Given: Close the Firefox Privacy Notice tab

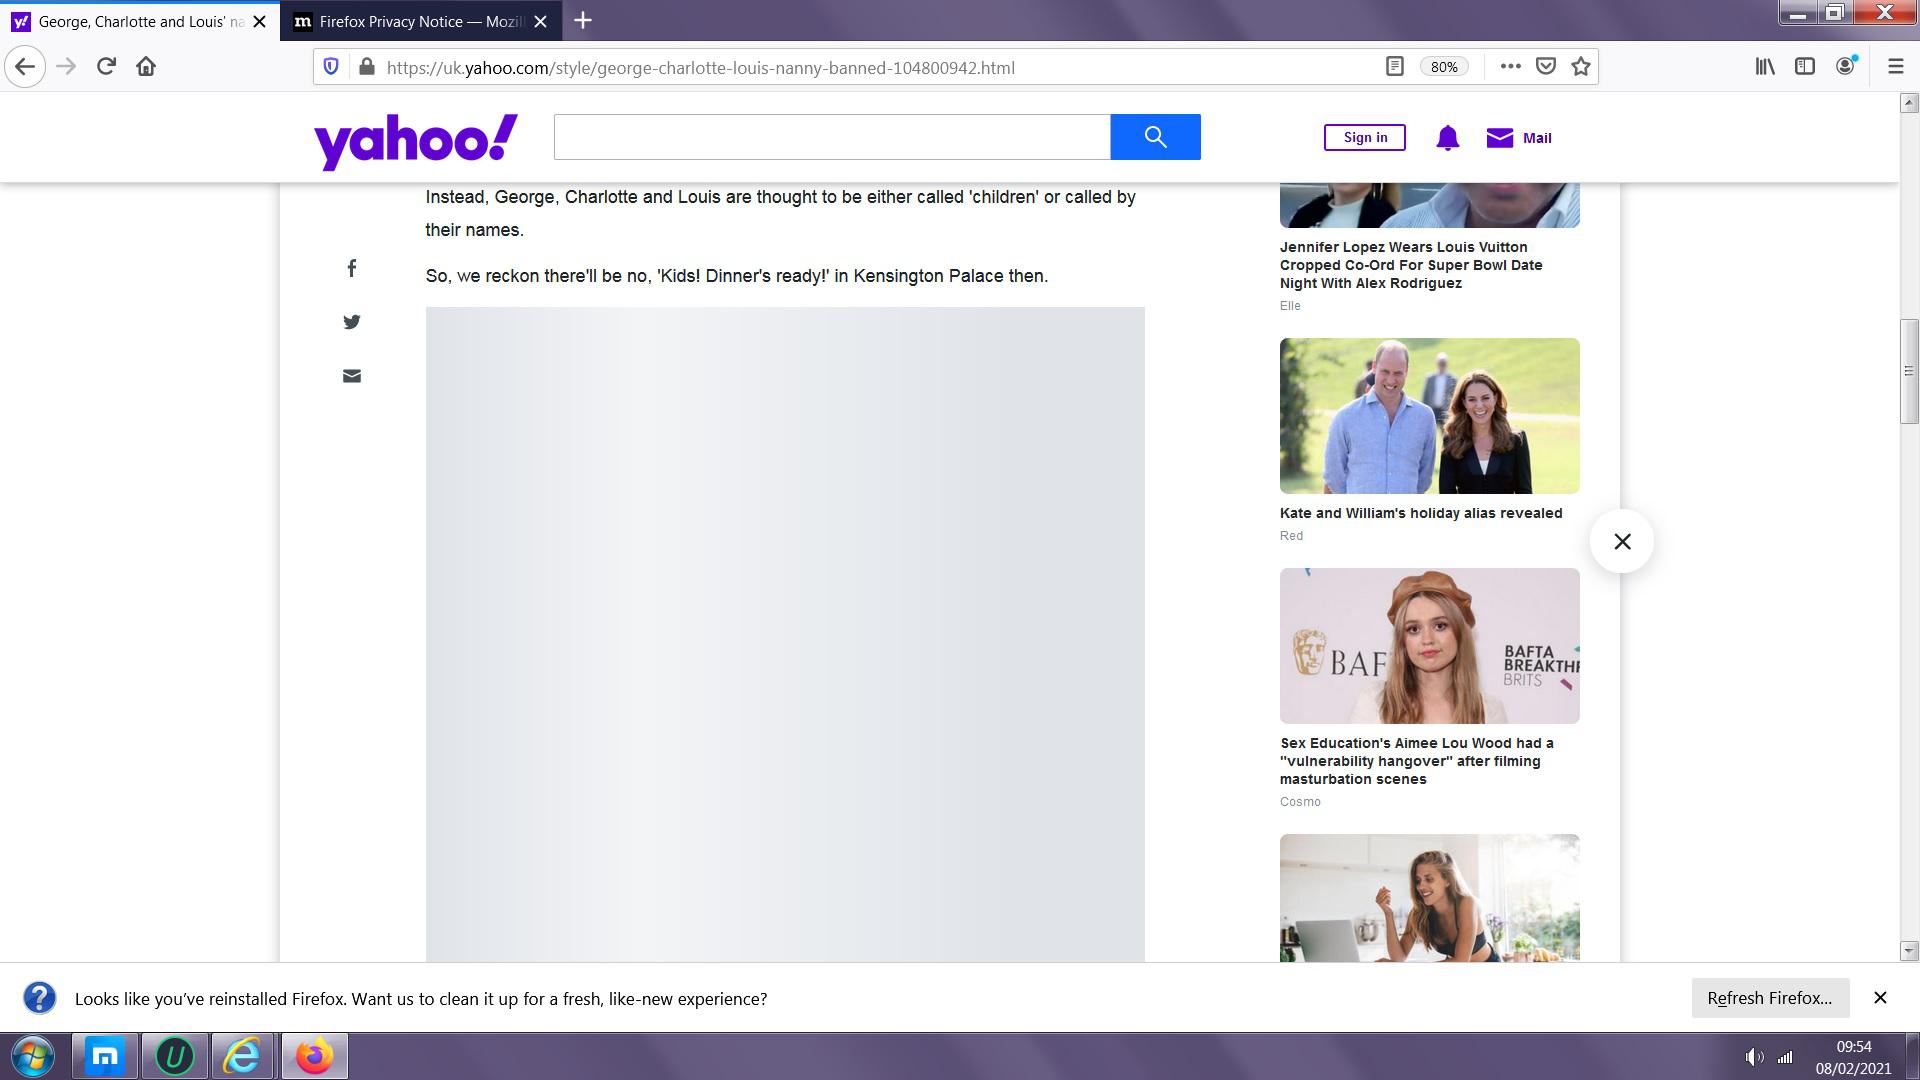Looking at the screenshot, I should point(540,21).
